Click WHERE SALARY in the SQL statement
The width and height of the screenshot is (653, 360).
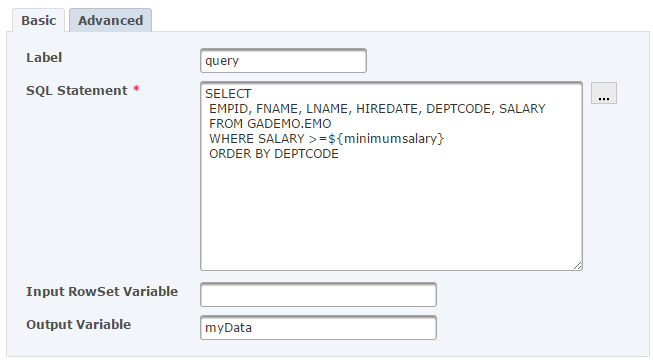tap(257, 139)
